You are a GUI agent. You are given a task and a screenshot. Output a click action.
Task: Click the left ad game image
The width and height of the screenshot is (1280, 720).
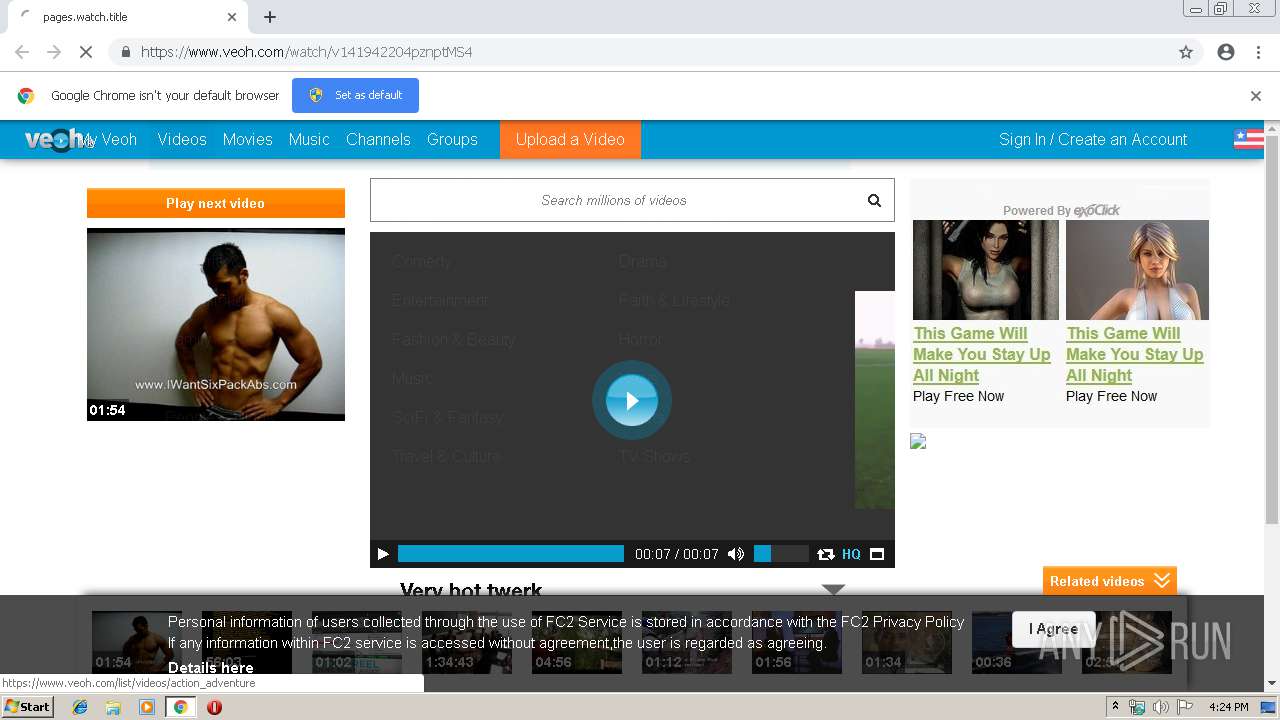986,270
